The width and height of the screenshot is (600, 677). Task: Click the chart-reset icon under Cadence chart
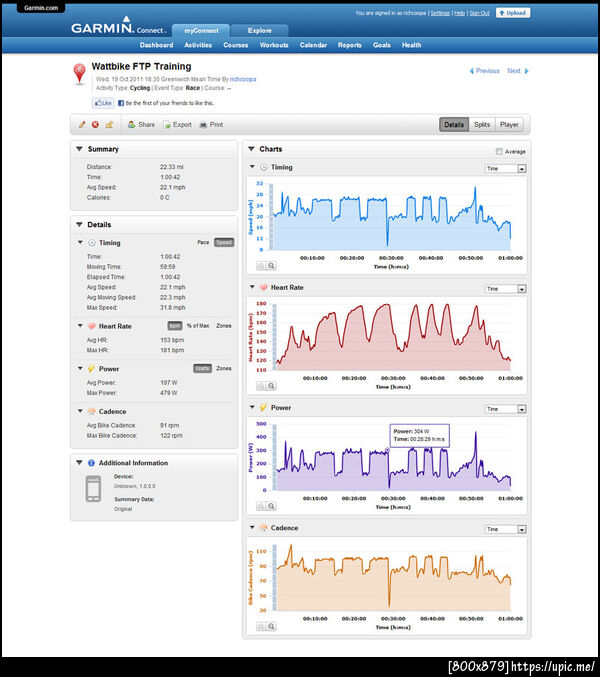[x=261, y=626]
